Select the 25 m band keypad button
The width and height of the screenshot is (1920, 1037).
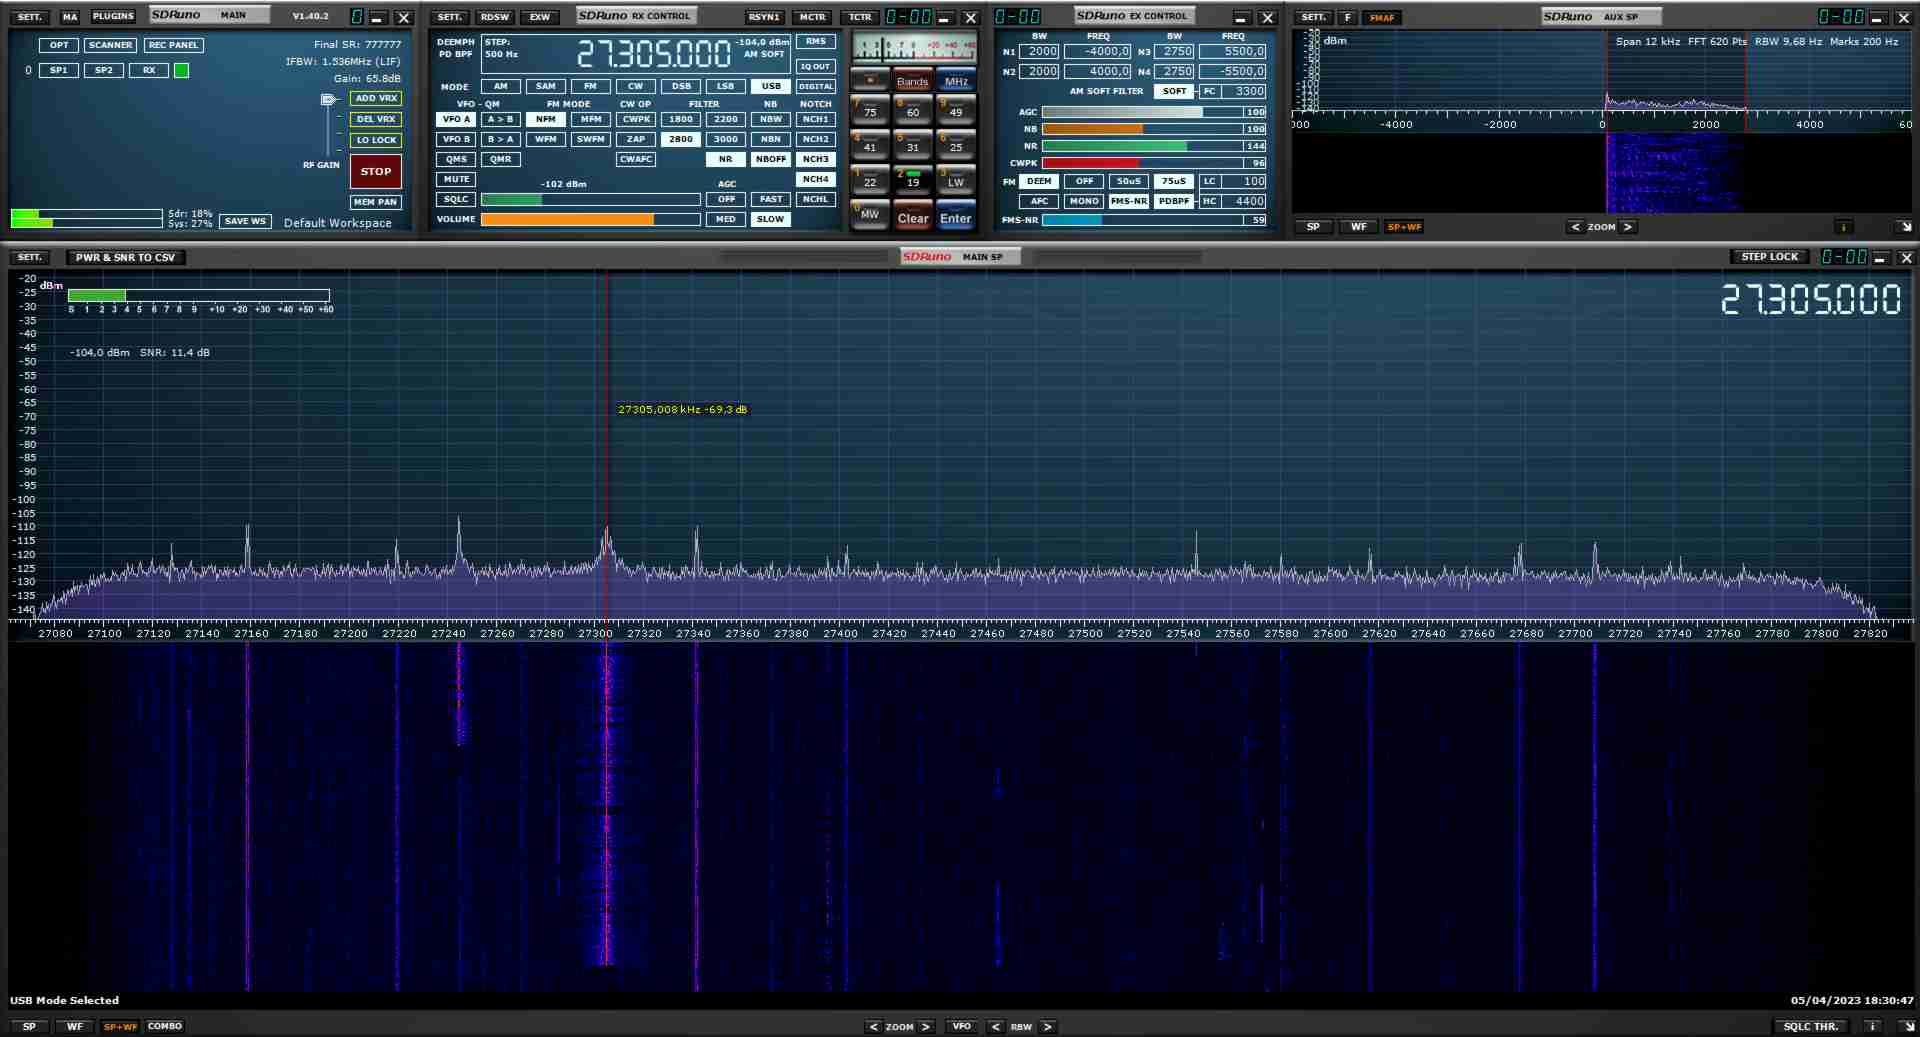click(x=955, y=144)
